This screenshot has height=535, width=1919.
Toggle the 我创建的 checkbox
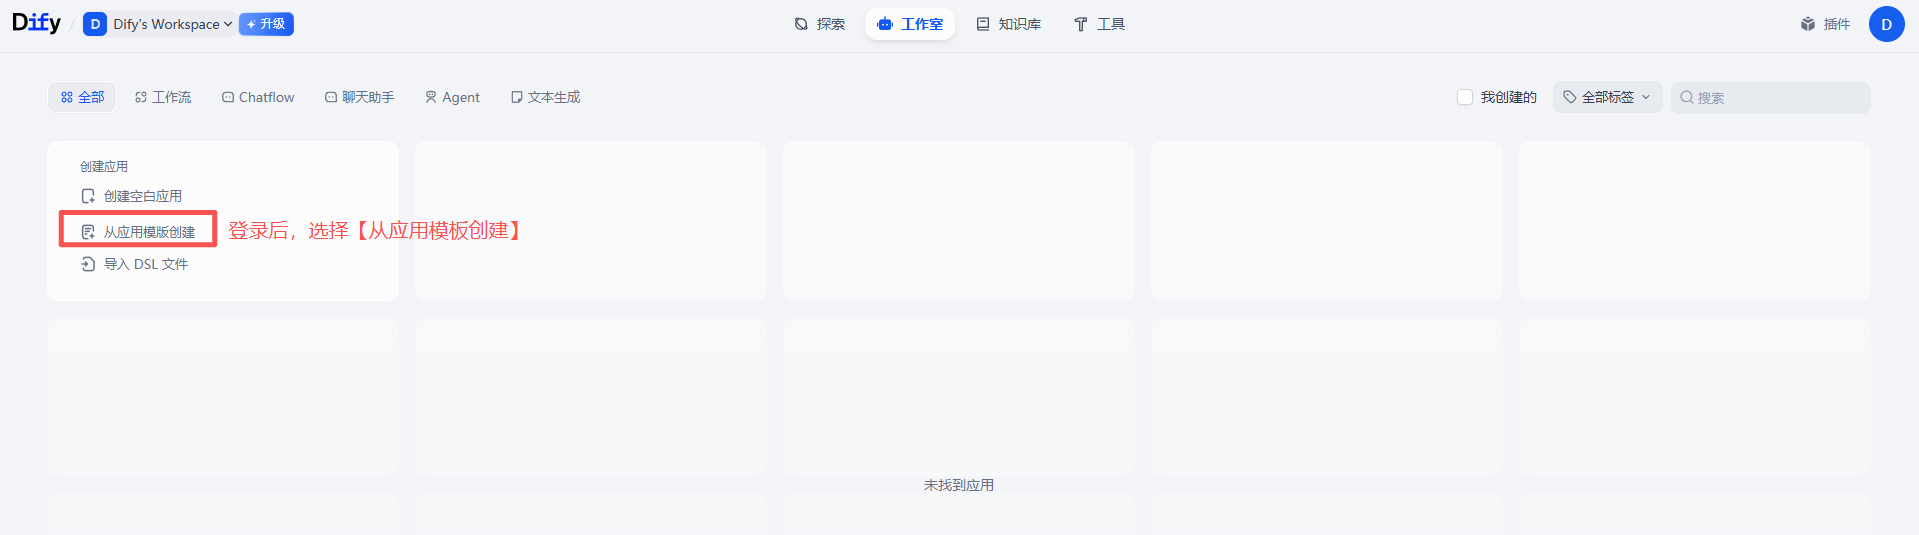coord(1465,97)
